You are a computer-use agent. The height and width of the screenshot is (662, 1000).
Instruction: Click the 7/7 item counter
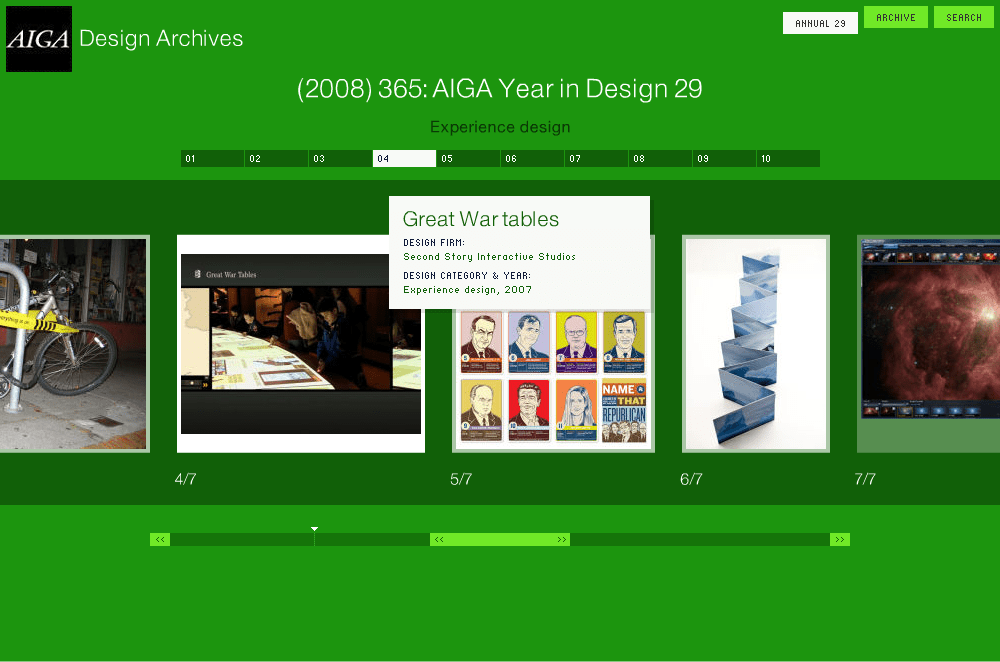coord(865,479)
